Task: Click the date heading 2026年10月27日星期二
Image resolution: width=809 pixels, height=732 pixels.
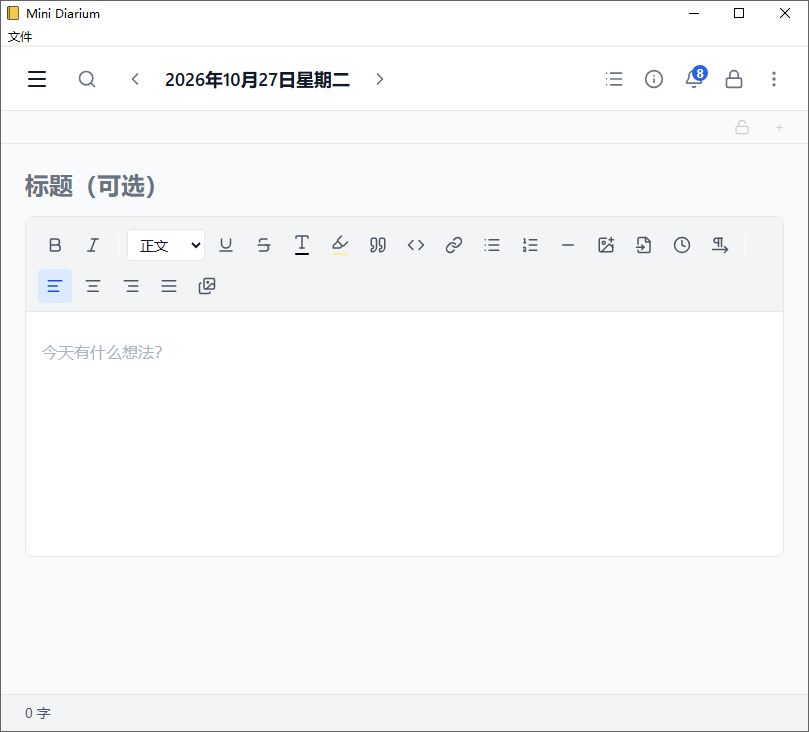Action: (257, 79)
